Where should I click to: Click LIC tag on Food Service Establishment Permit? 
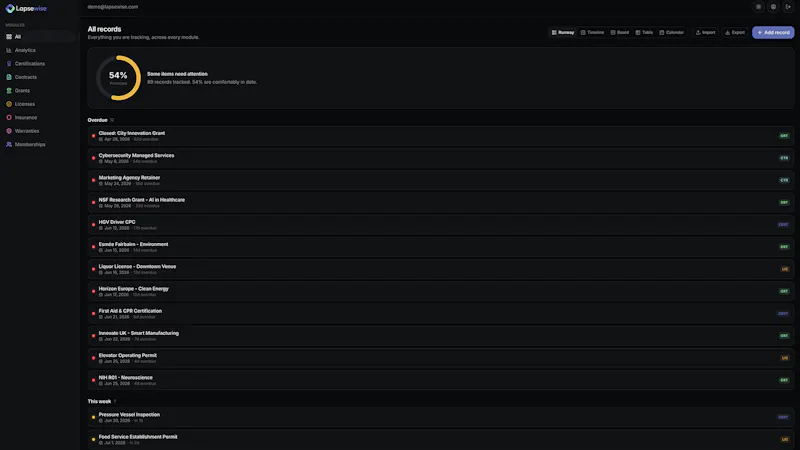[x=785, y=439]
